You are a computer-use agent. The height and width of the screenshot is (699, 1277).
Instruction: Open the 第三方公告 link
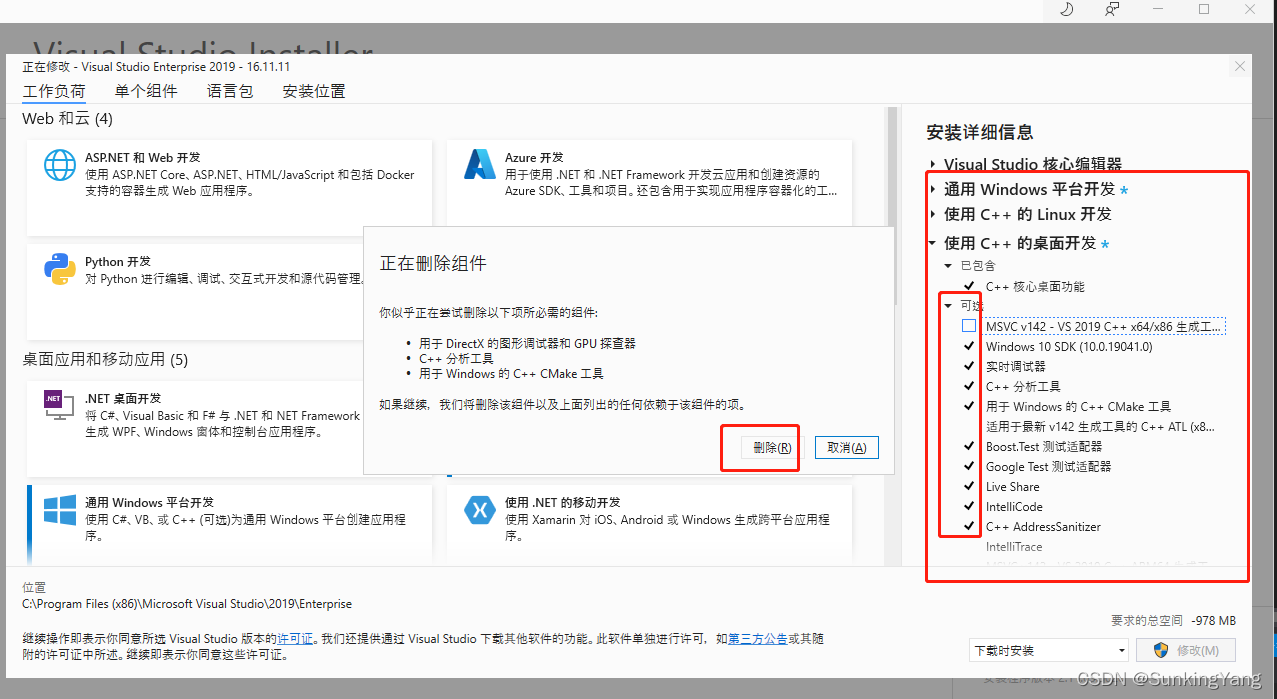coord(758,638)
